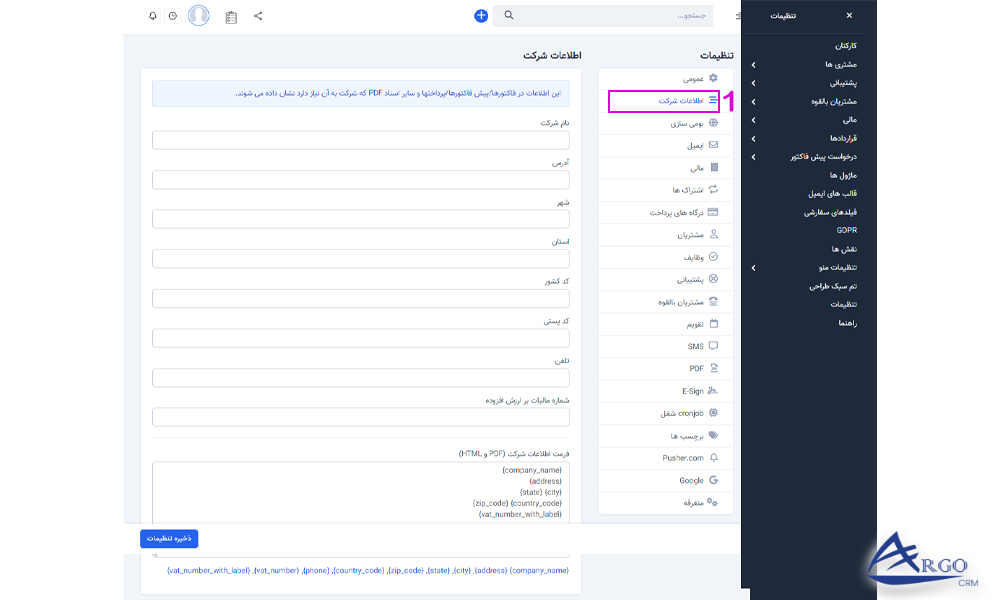The height and width of the screenshot is (600, 1000).
Task: Open the Pusher.com settings icon
Action: (x=714, y=456)
